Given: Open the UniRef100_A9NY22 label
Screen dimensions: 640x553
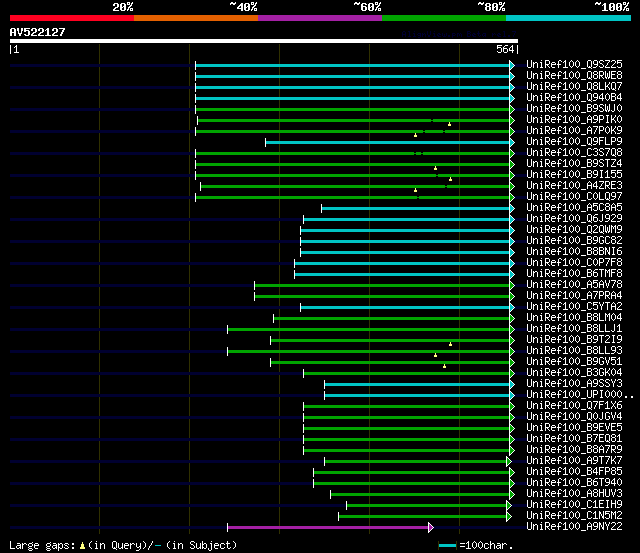Looking at the screenshot, I should point(574,527).
